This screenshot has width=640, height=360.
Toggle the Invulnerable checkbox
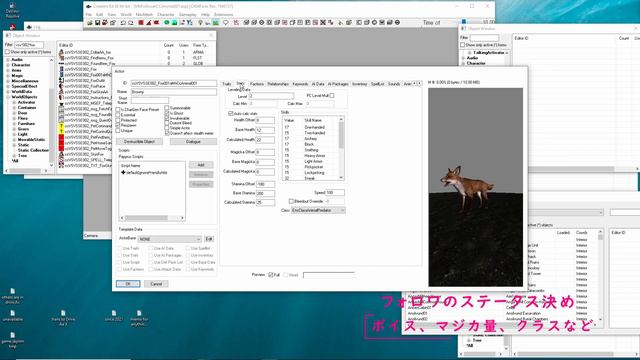167,118
